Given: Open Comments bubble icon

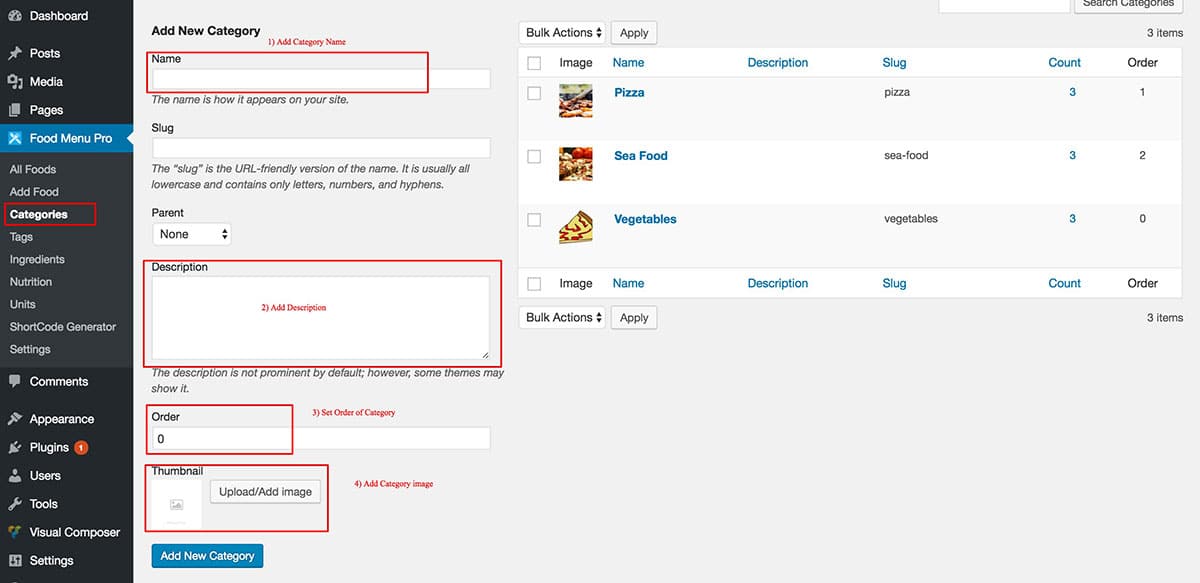Looking at the screenshot, I should (x=15, y=381).
